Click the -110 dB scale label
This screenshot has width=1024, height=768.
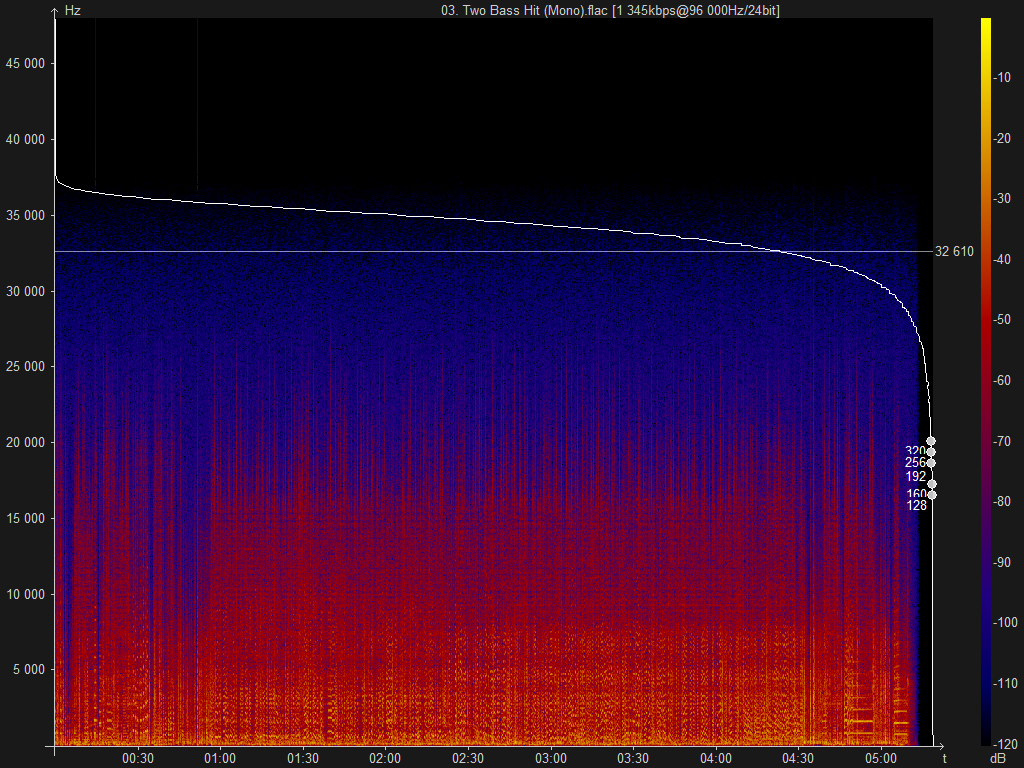tap(1005, 683)
